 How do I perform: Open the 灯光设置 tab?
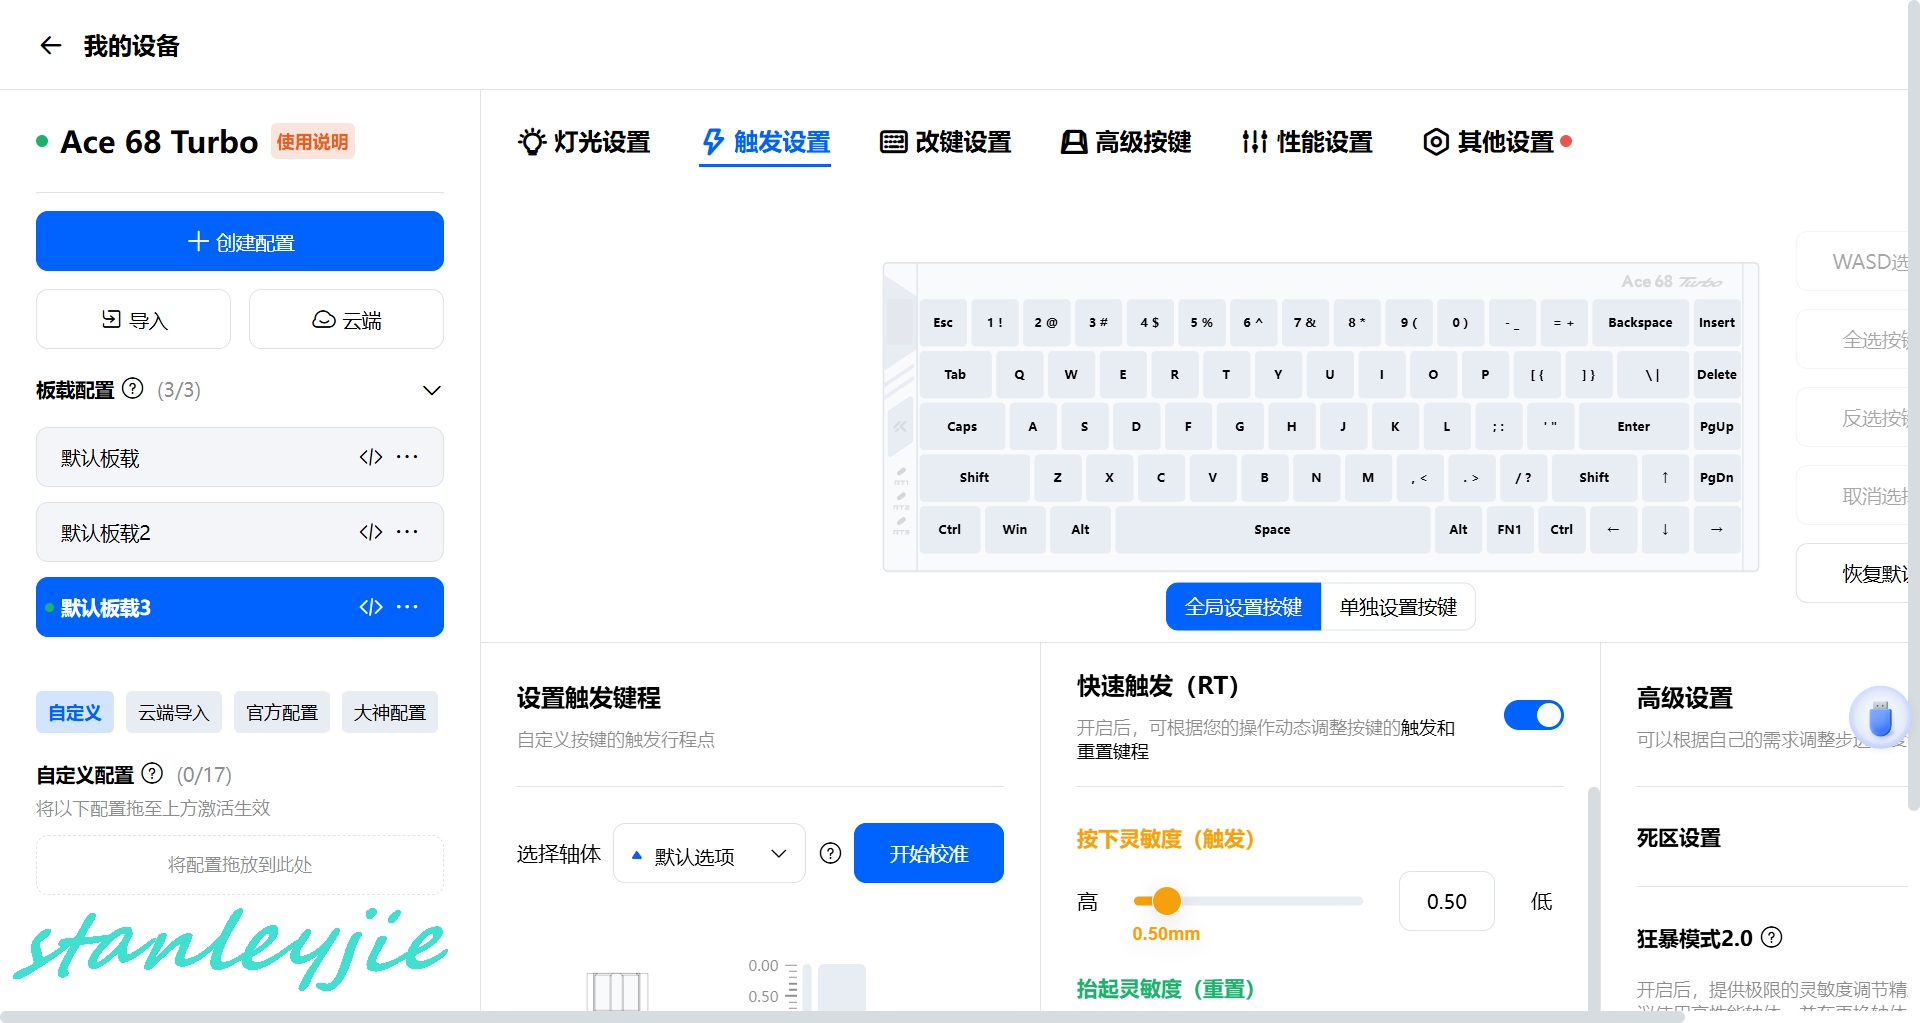584,142
